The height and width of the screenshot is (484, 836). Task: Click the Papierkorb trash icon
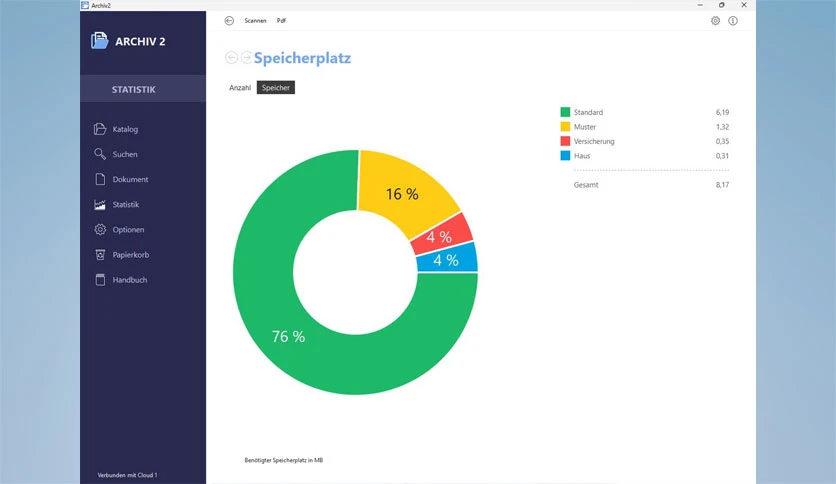(x=100, y=255)
